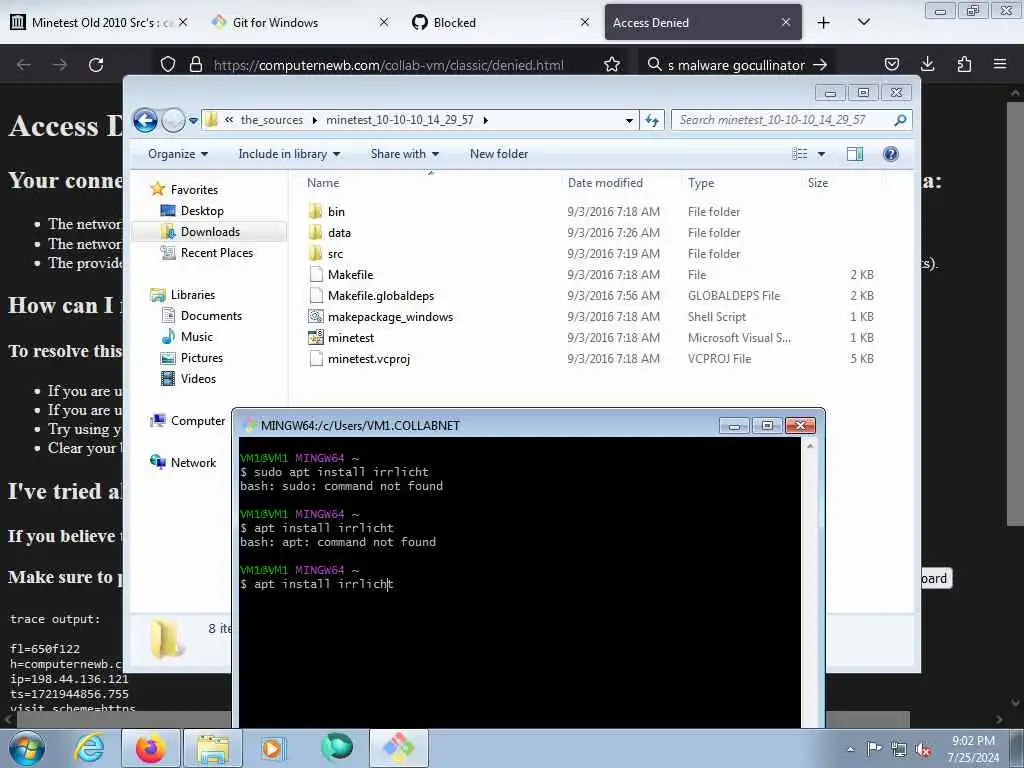Open the Documents library
1024x768 pixels.
click(x=211, y=315)
